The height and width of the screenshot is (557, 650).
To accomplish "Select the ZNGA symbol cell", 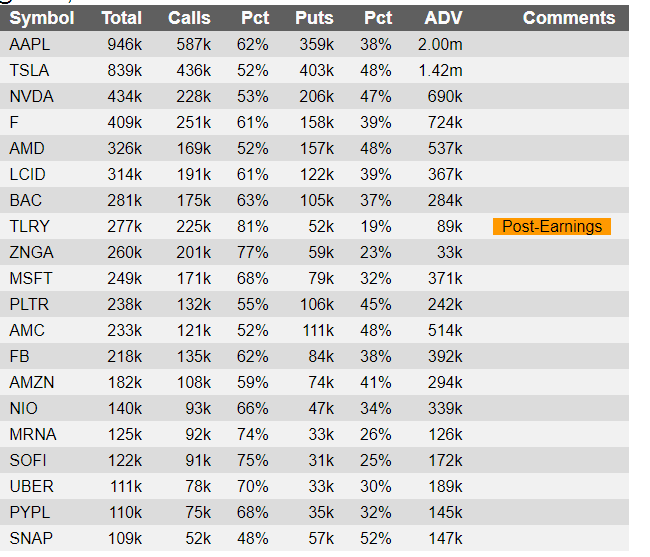I will [x=32, y=252].
